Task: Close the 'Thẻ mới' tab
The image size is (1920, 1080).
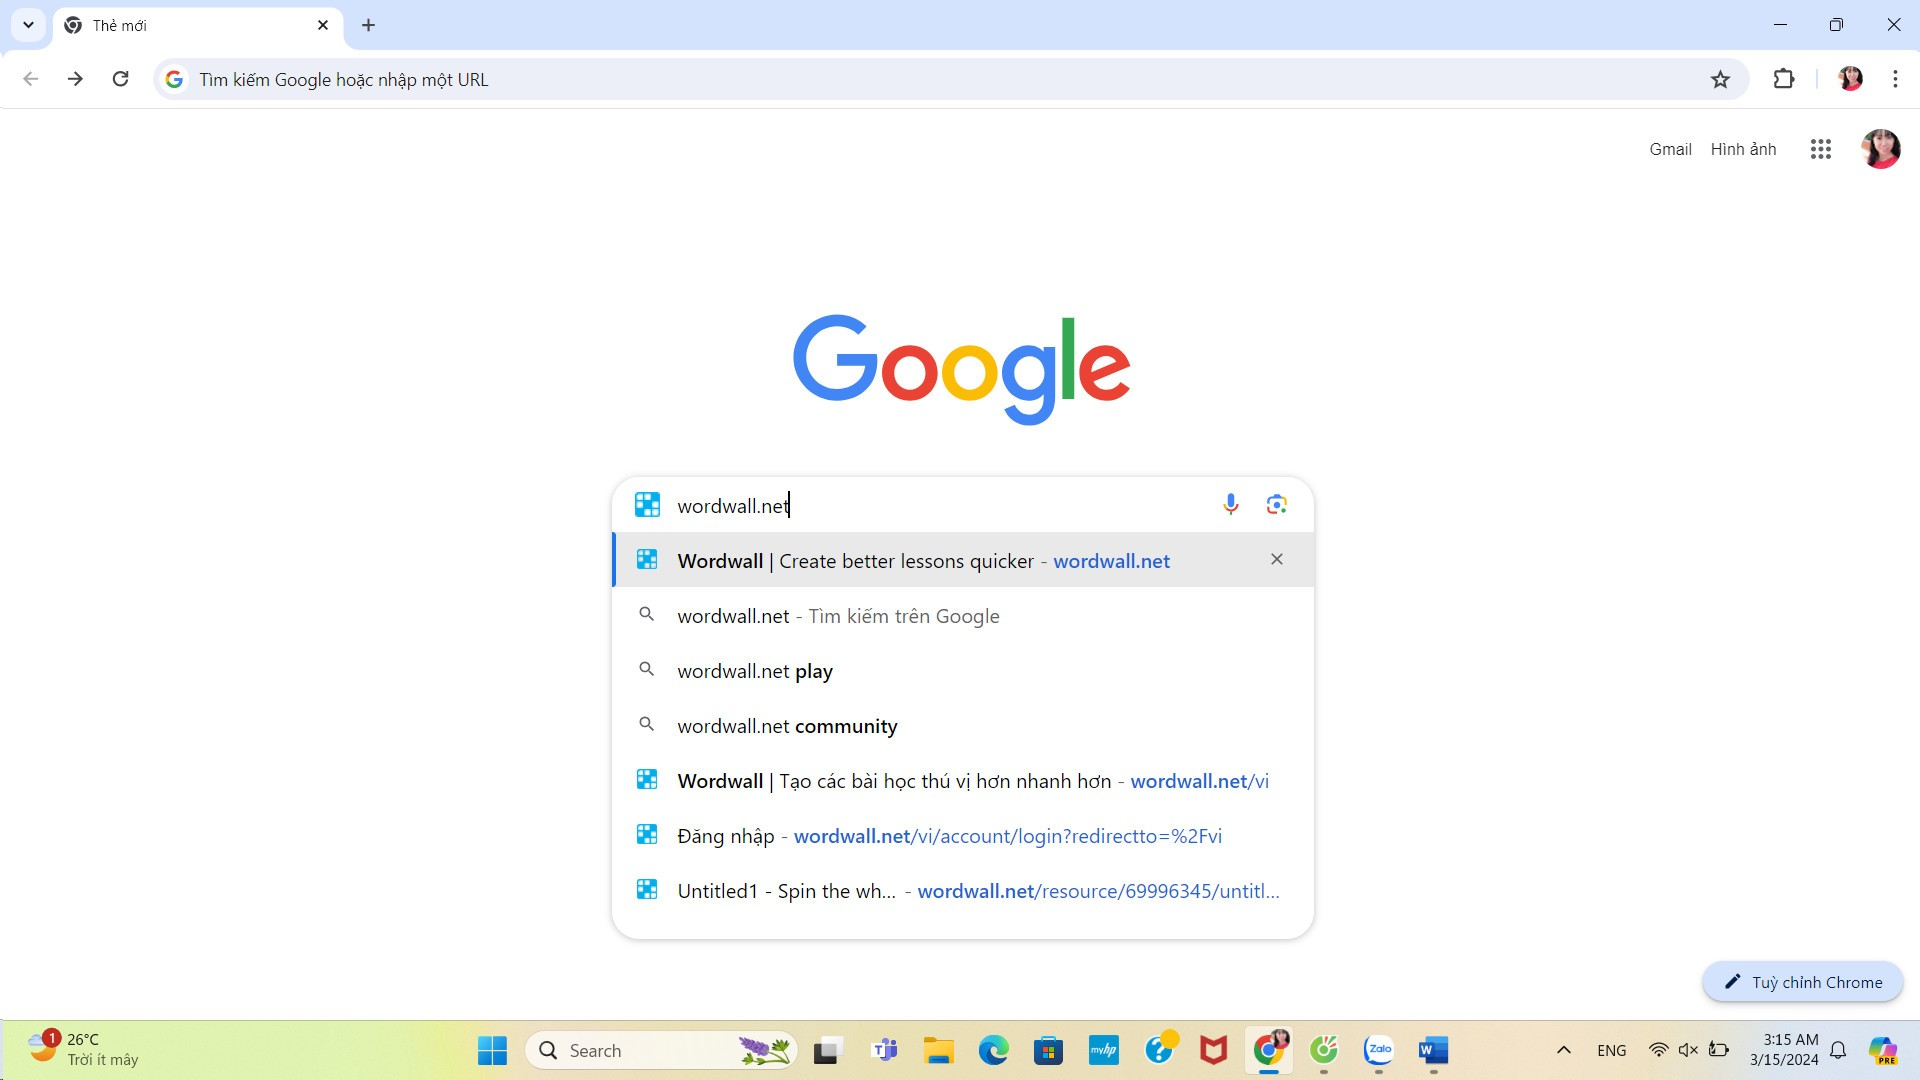Action: (323, 25)
